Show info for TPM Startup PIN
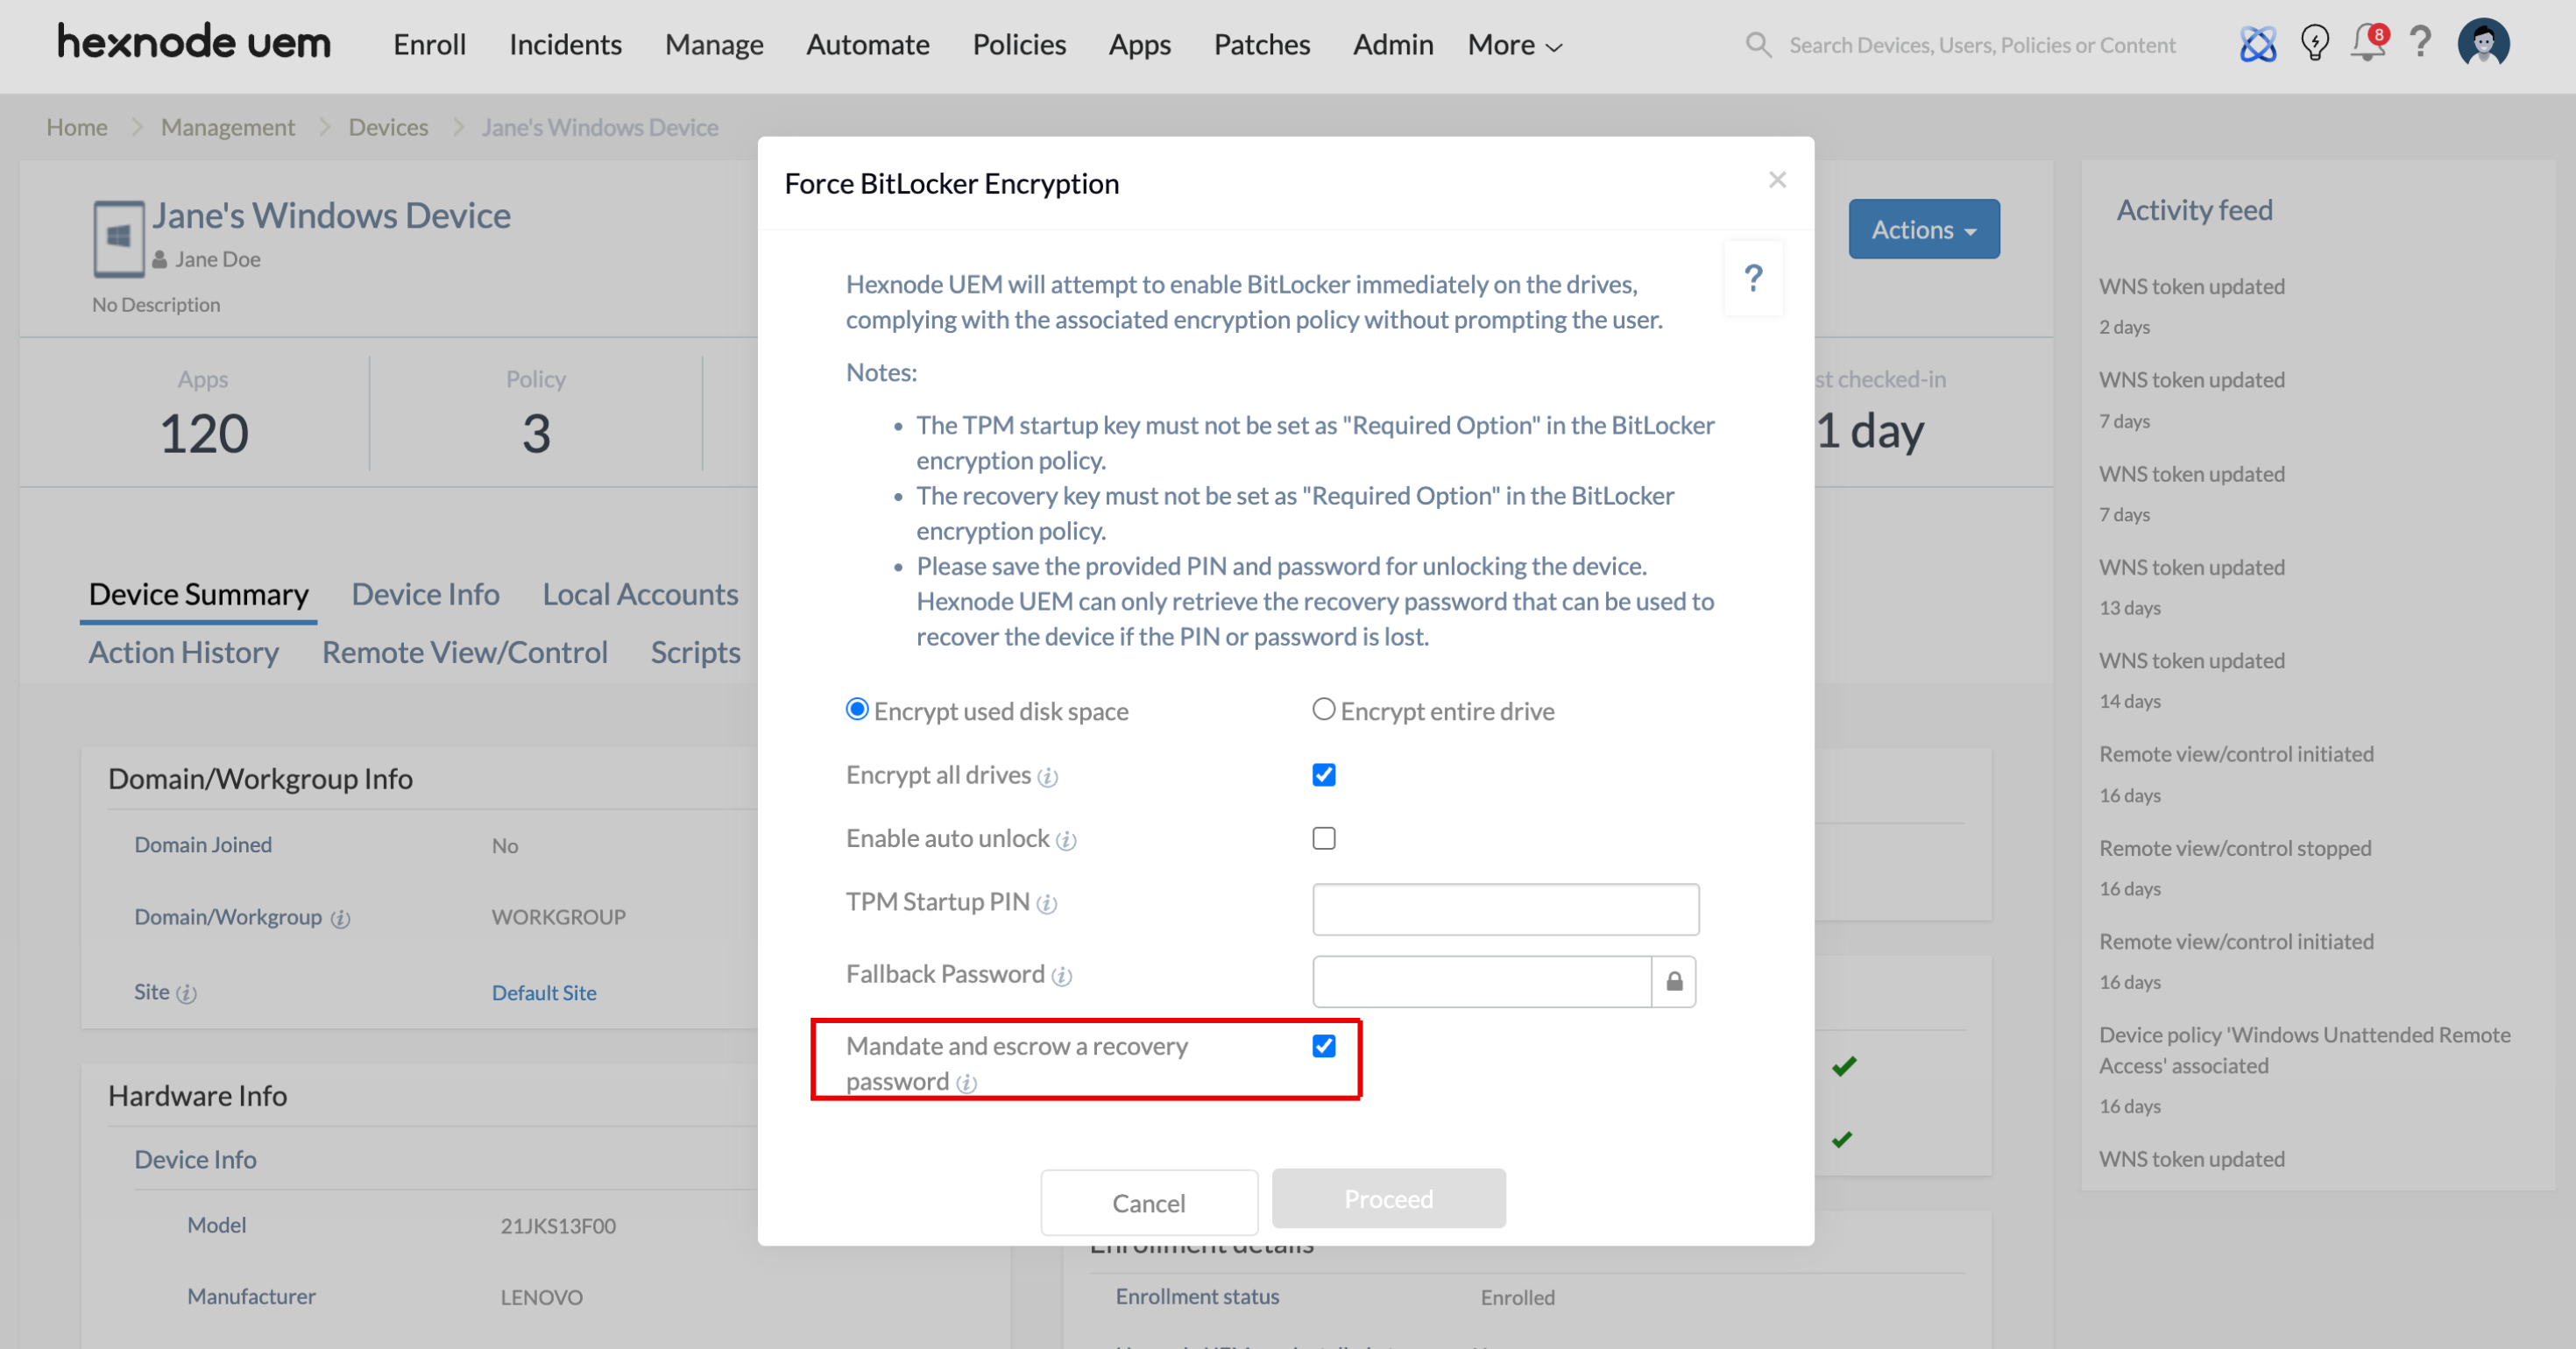 pos(1046,904)
